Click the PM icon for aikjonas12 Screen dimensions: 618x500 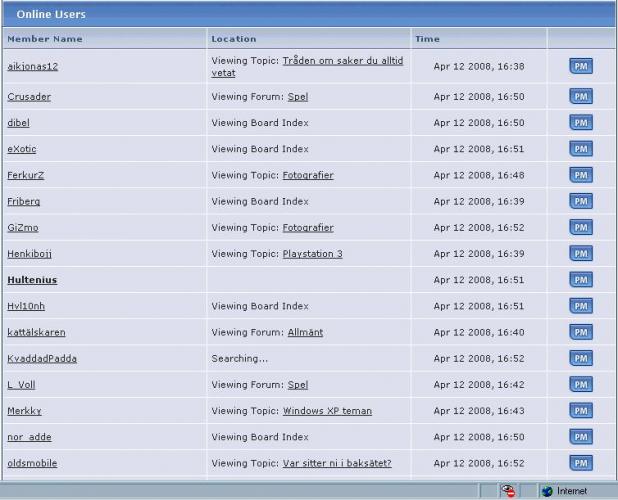[x=580, y=67]
